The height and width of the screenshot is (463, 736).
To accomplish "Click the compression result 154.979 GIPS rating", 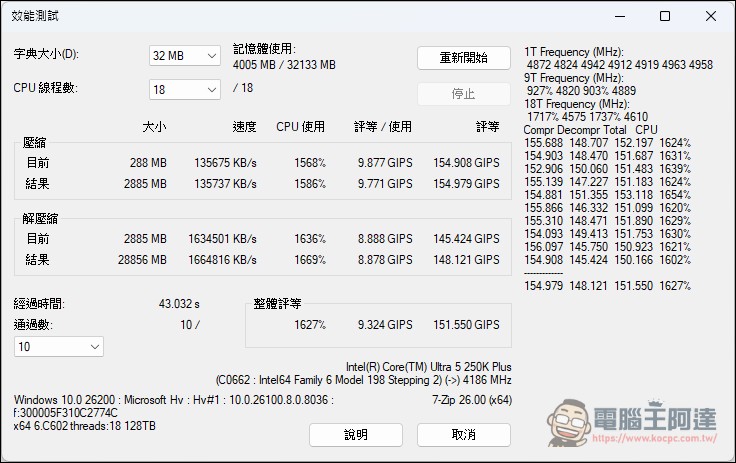I will 466,184.
